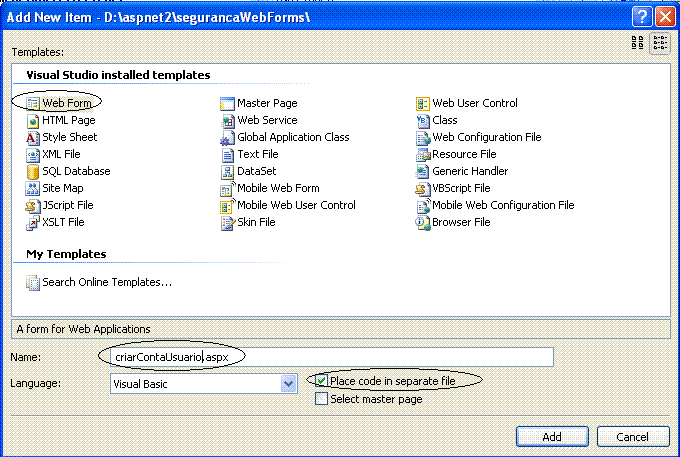Select the Style Sheet template icon
This screenshot has width=680, height=457.
click(32, 138)
